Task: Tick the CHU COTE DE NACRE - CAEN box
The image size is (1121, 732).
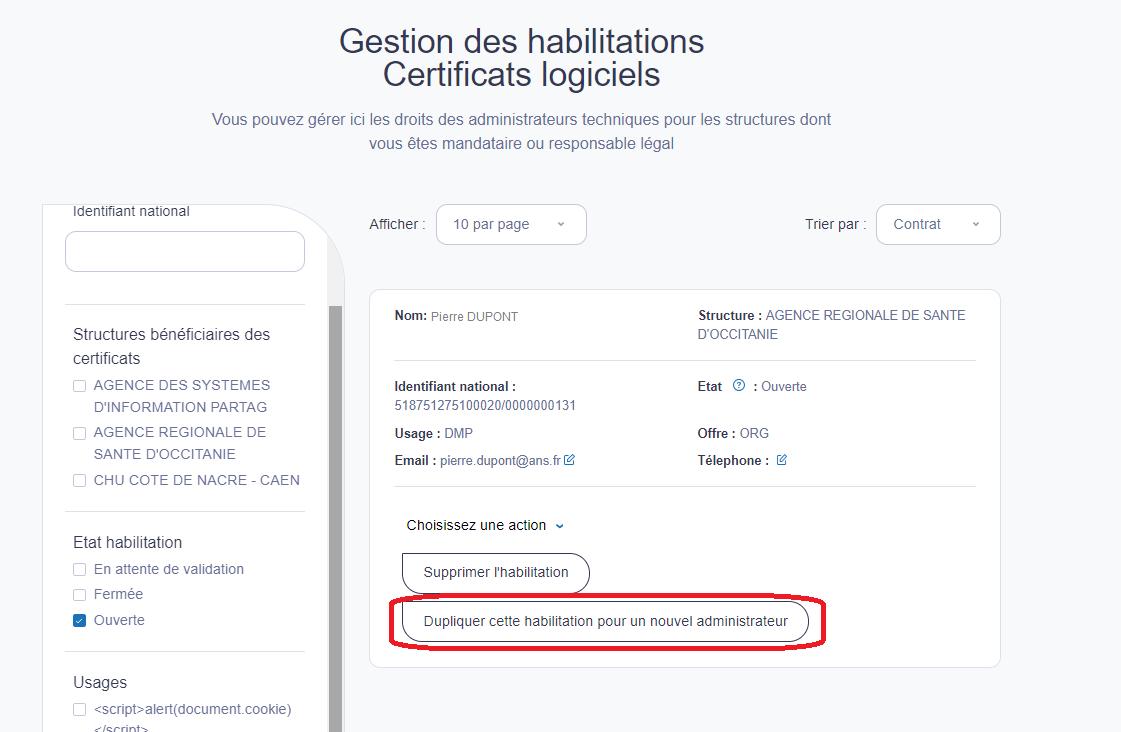Action: [79, 480]
